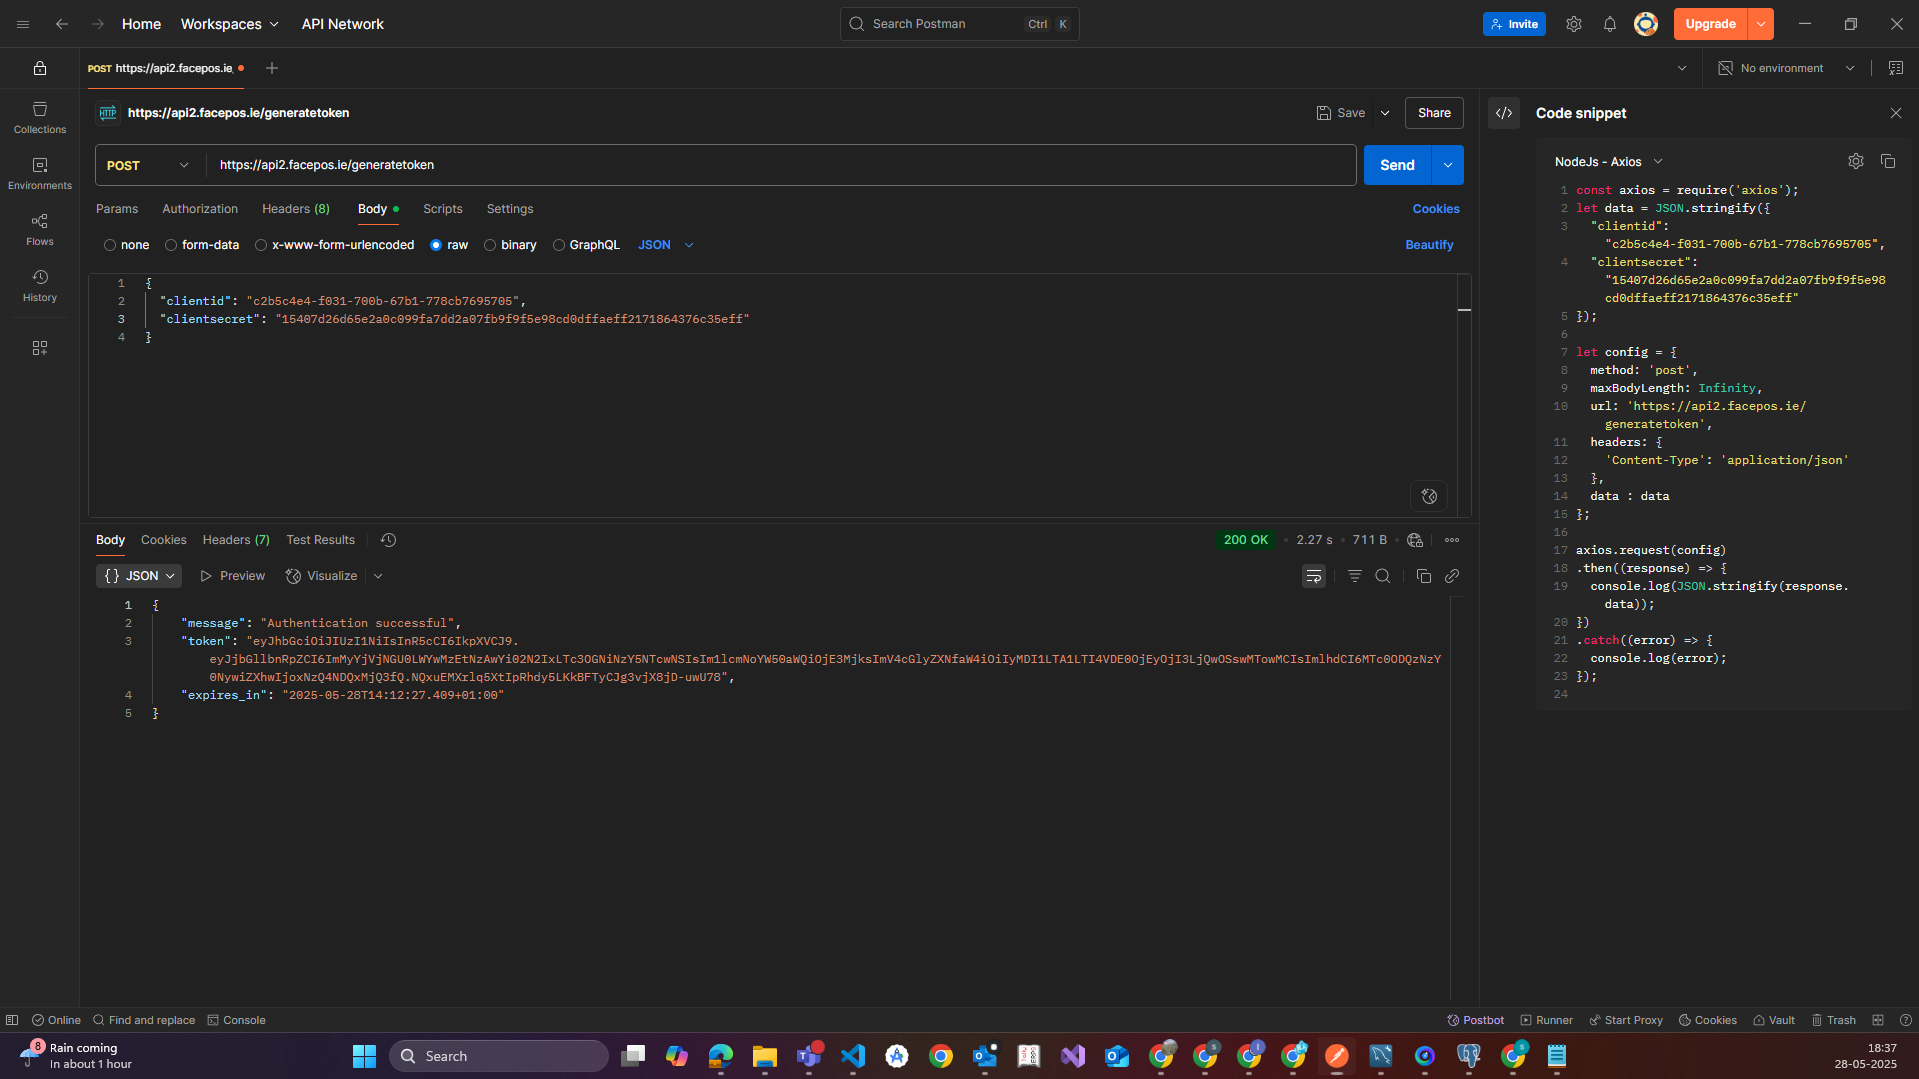Open the No environment selector

tap(1787, 68)
